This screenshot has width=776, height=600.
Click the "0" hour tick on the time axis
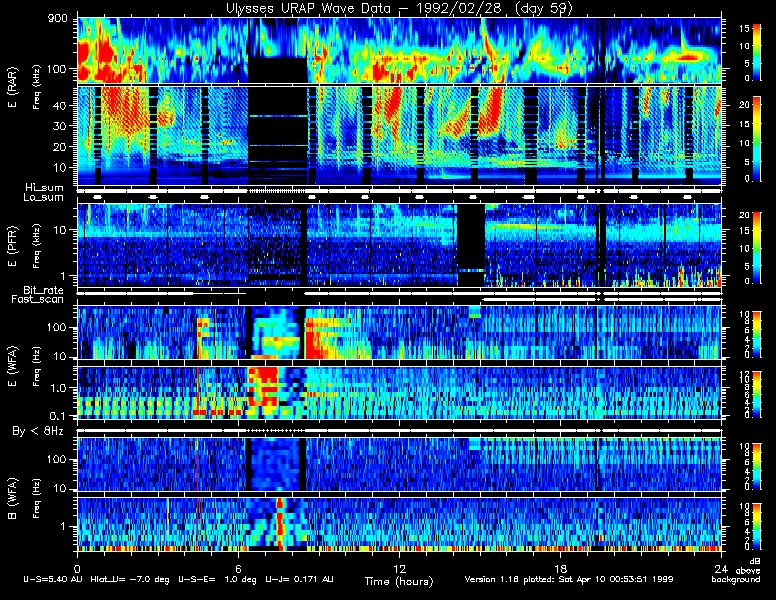(x=77, y=568)
